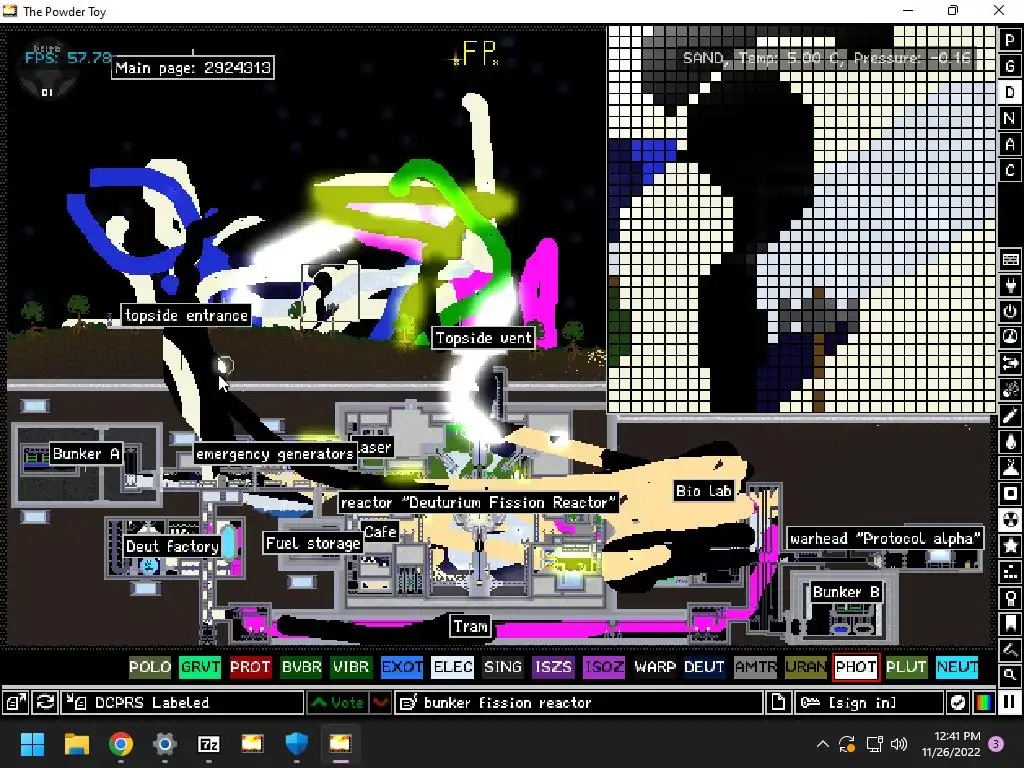Open the Walls element menu icon
This screenshot has width=1024, height=768.
[1010, 259]
